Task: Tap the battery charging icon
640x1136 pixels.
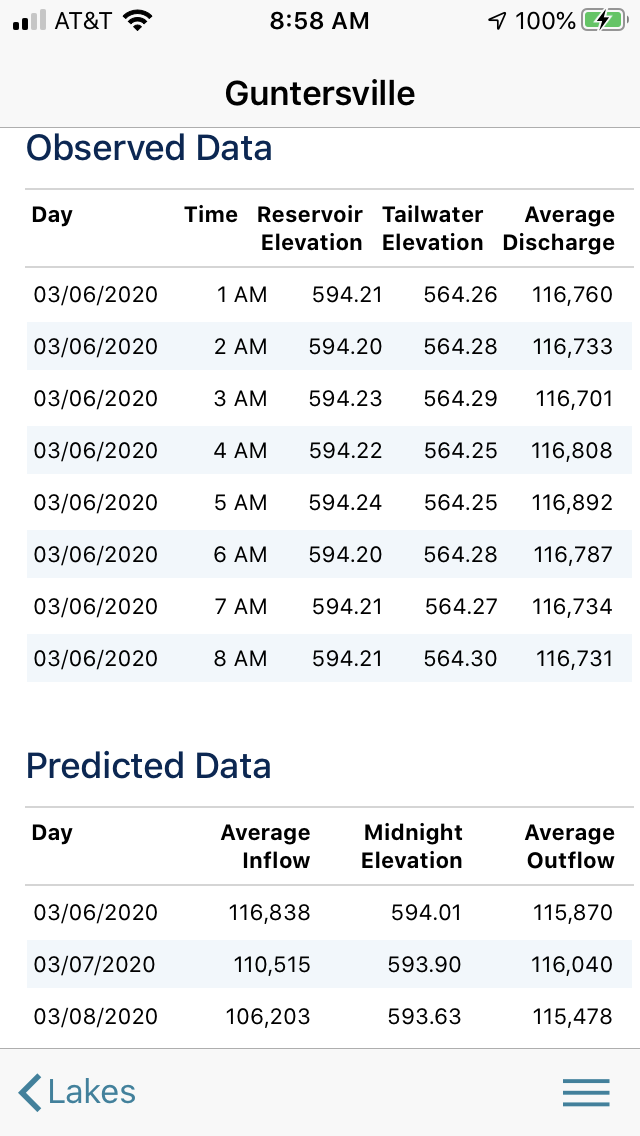Action: pos(604,21)
